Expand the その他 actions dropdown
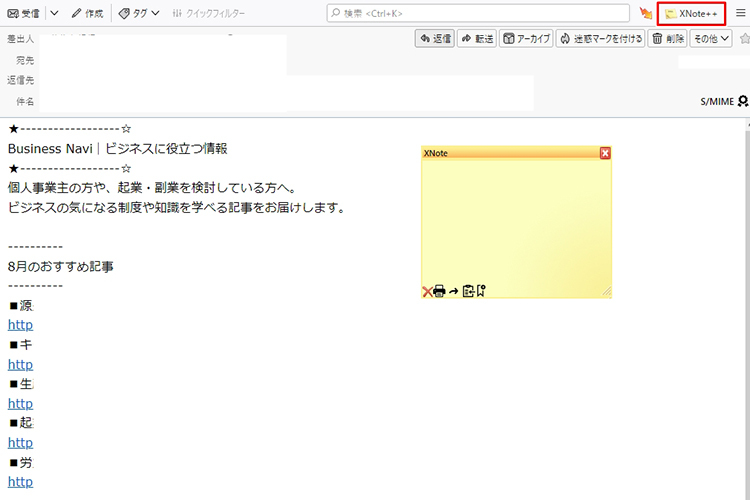The width and height of the screenshot is (750, 500). [x=712, y=38]
